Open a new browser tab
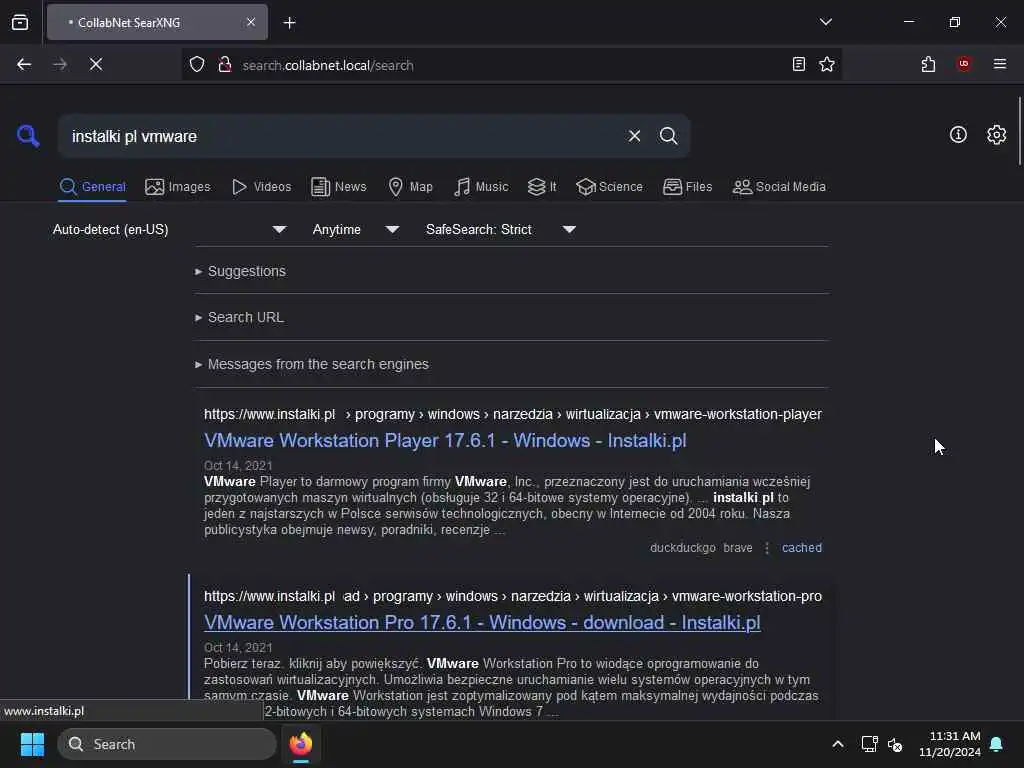This screenshot has height=768, width=1024. pyautogui.click(x=289, y=23)
